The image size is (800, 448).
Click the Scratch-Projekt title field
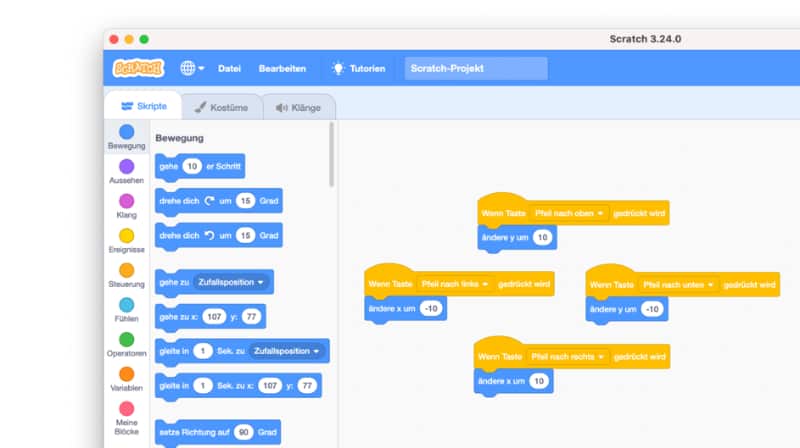(x=476, y=68)
